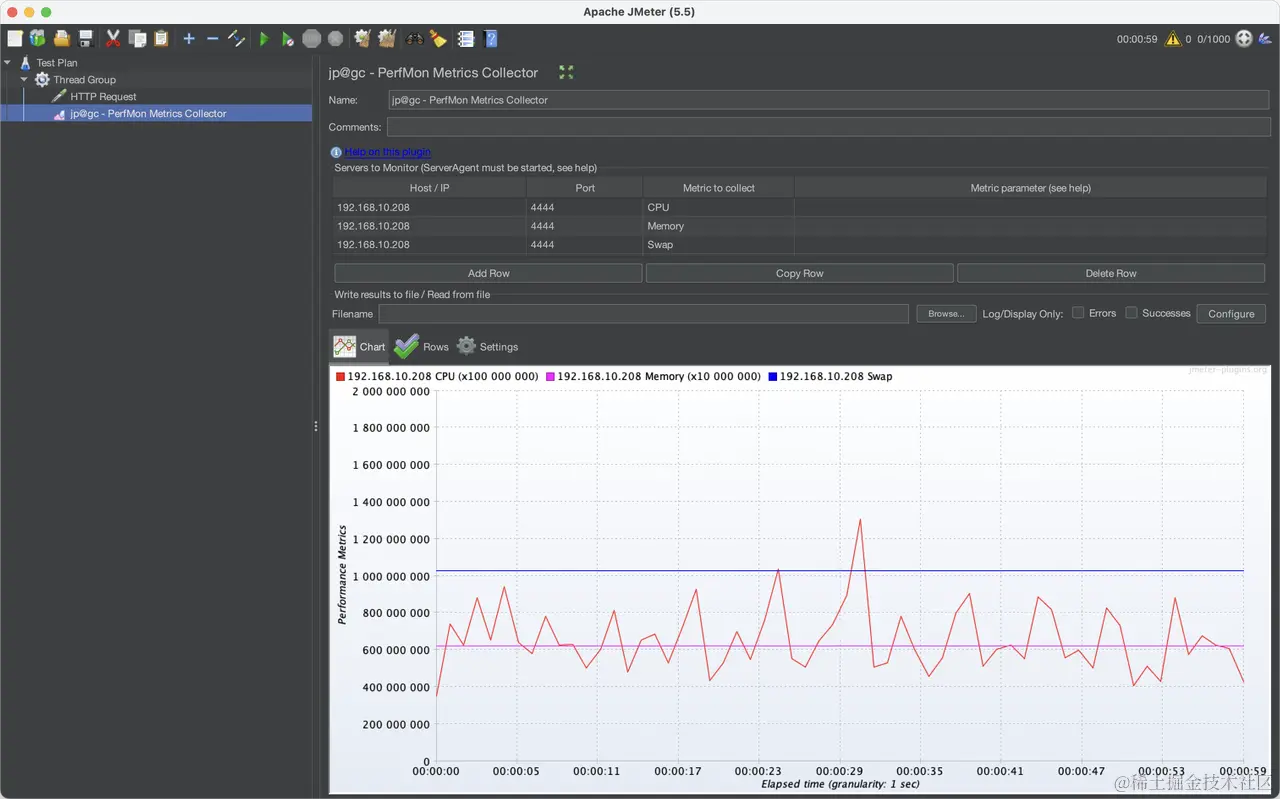Create a new test plan via toolbar icon
Image resolution: width=1280 pixels, height=799 pixels.
14,39
